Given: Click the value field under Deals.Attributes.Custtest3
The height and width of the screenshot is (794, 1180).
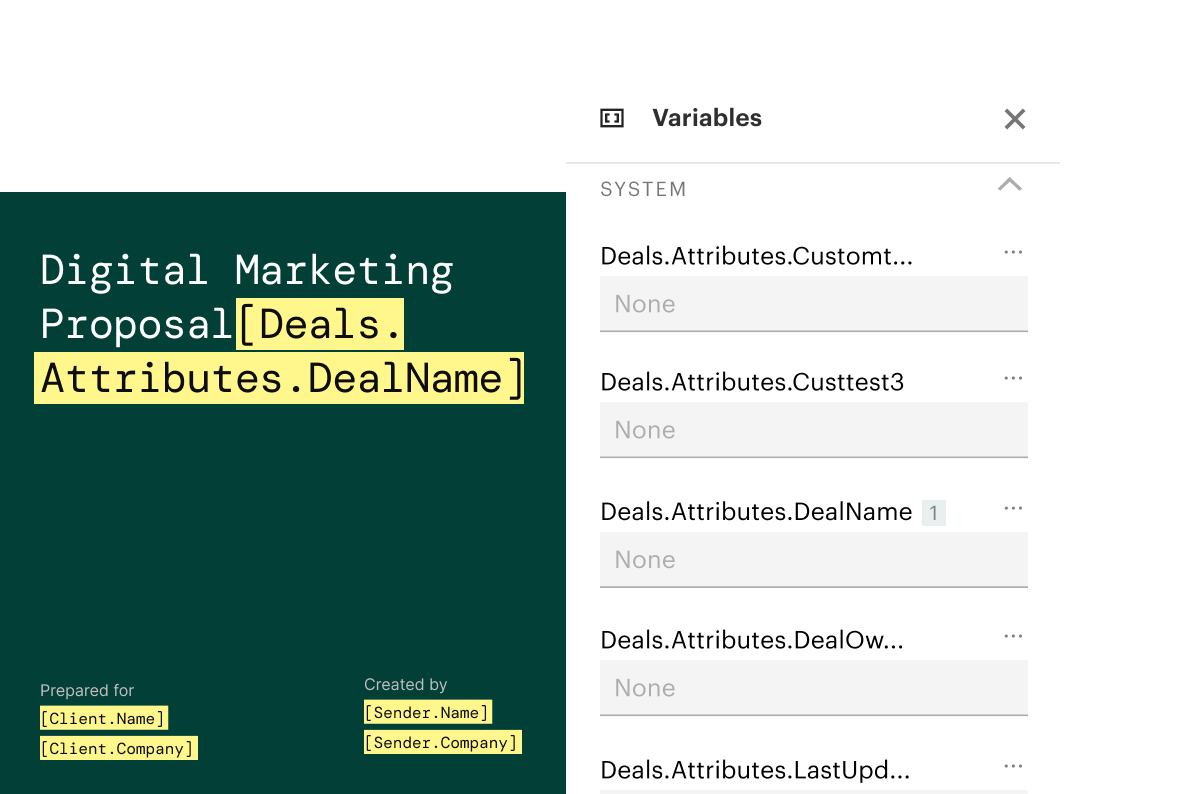Looking at the screenshot, I should pyautogui.click(x=814, y=430).
